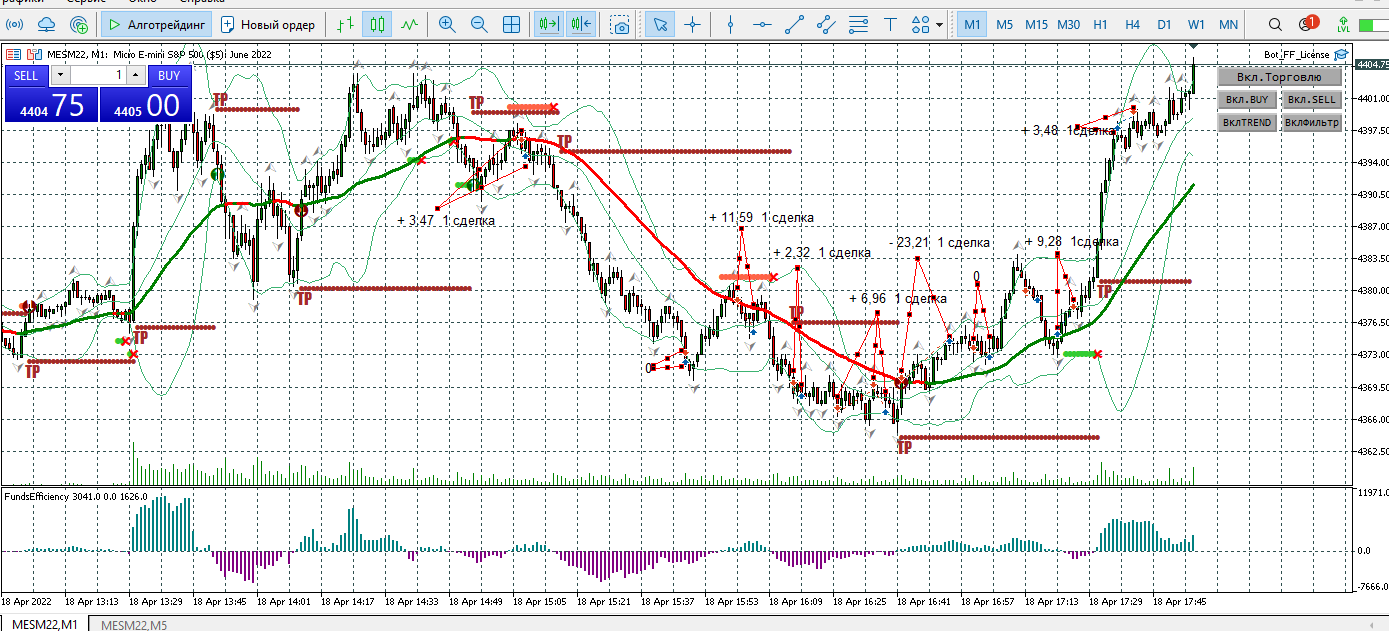Open the signals broadcast icon
The width and height of the screenshot is (1389, 631).
(x=15, y=24)
